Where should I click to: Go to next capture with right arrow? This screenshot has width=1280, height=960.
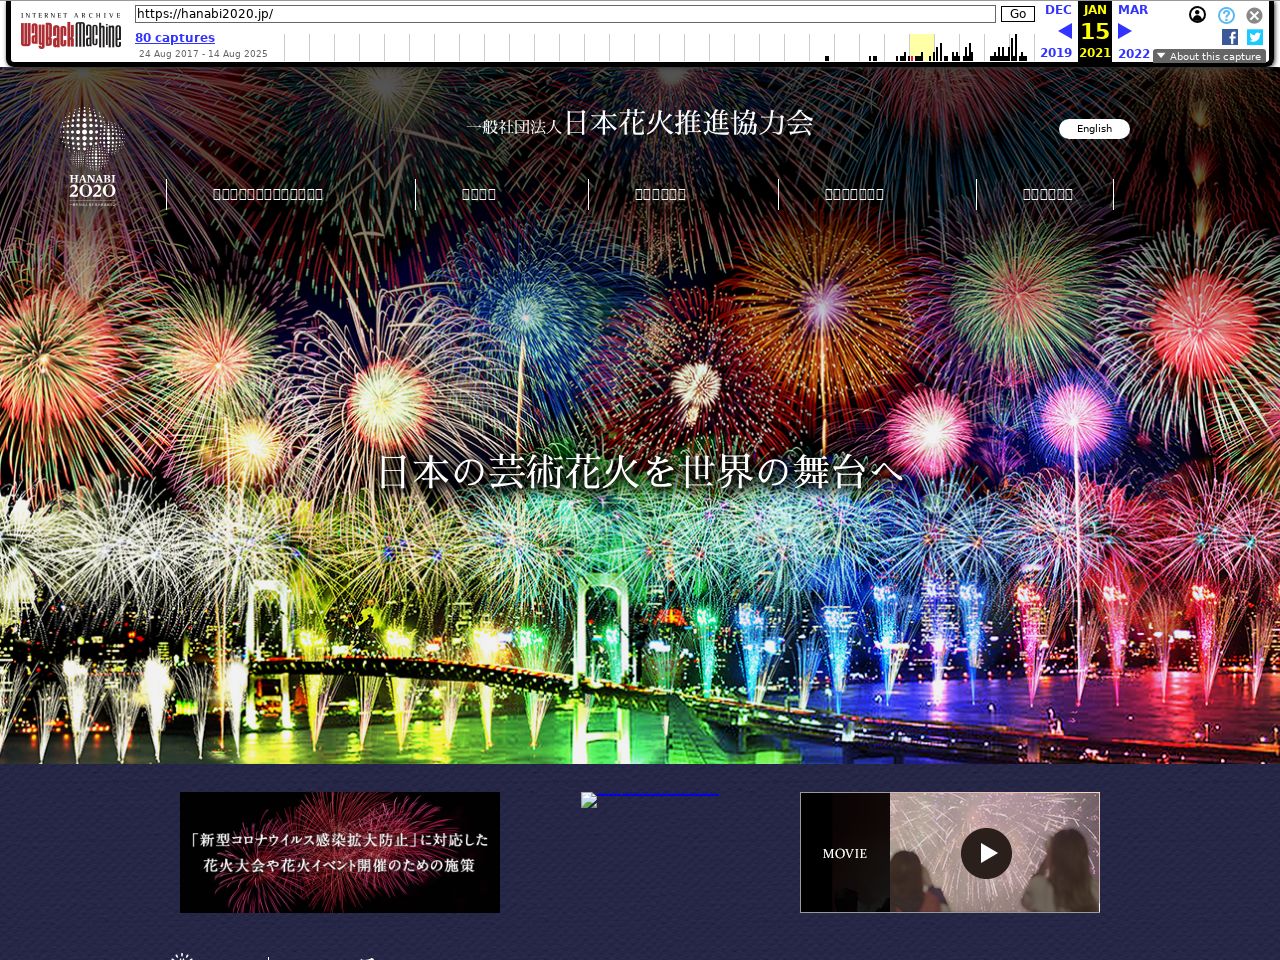pyautogui.click(x=1124, y=31)
